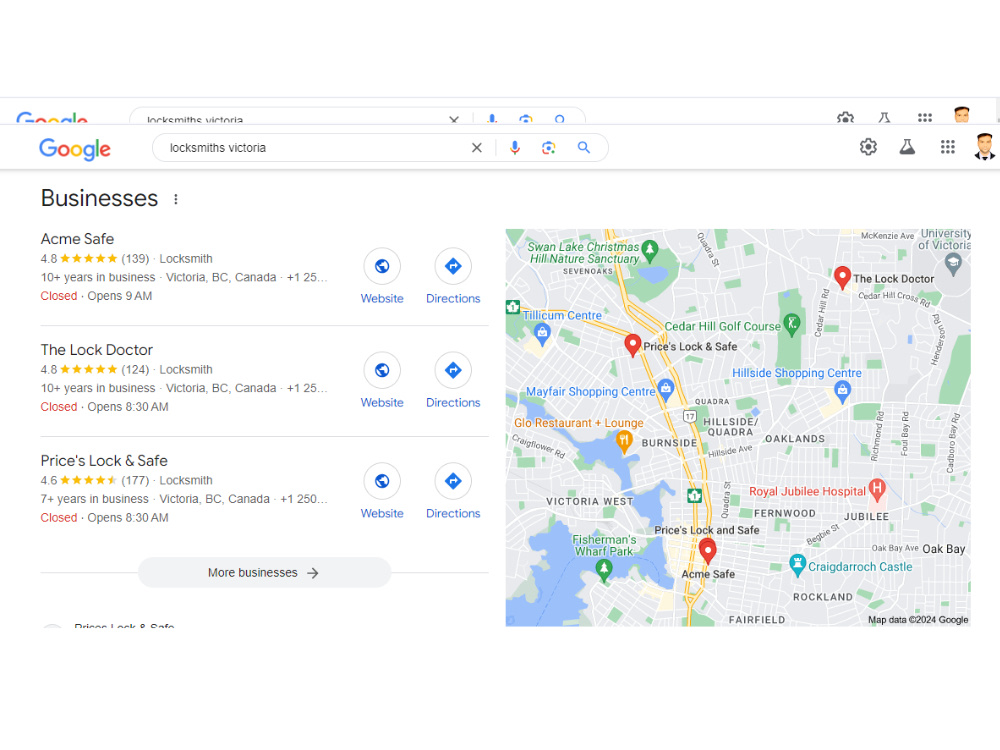The image size is (1000, 750).
Task: Open The Lock Doctor business title
Action: [x=97, y=349]
